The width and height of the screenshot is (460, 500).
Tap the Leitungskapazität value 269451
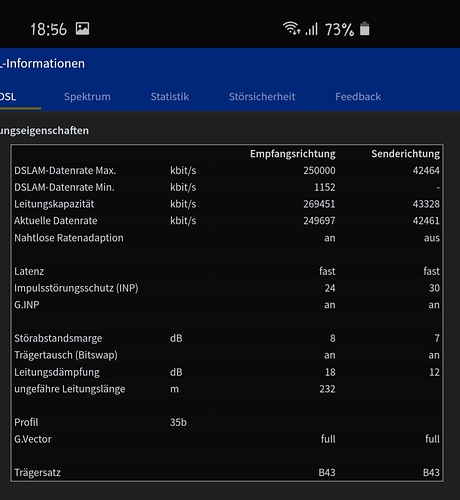[319, 204]
